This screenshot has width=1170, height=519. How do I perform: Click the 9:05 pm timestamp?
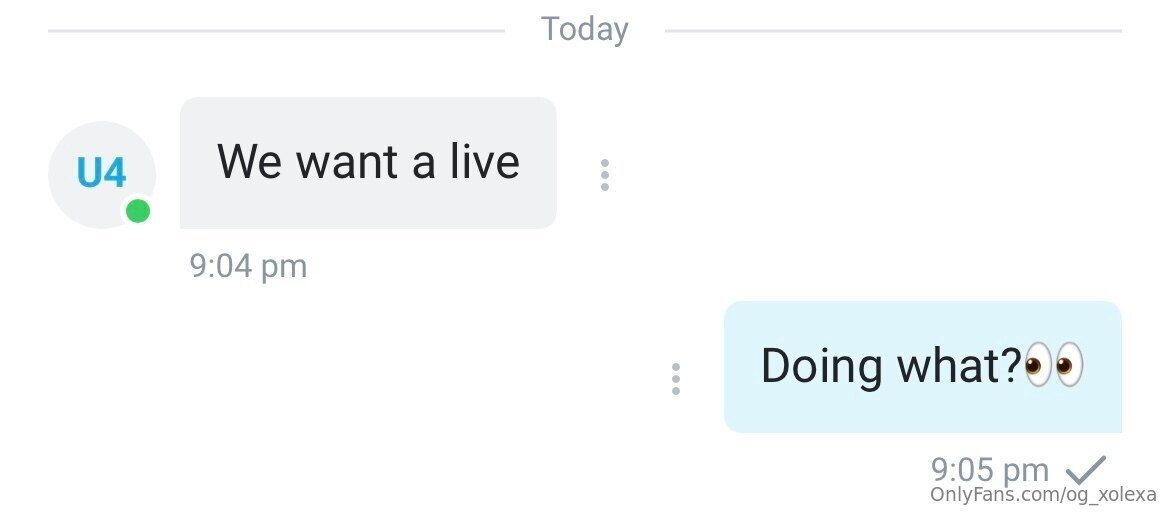989,470
